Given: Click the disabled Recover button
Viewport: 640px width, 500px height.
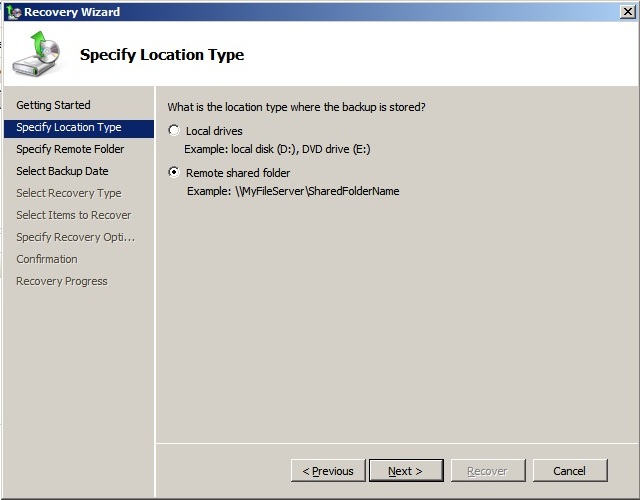Looking at the screenshot, I should click(488, 471).
